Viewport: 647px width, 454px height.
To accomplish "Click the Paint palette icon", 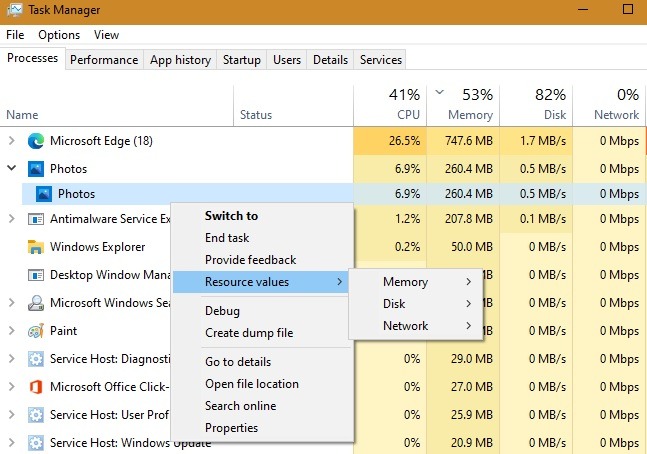I will point(36,331).
